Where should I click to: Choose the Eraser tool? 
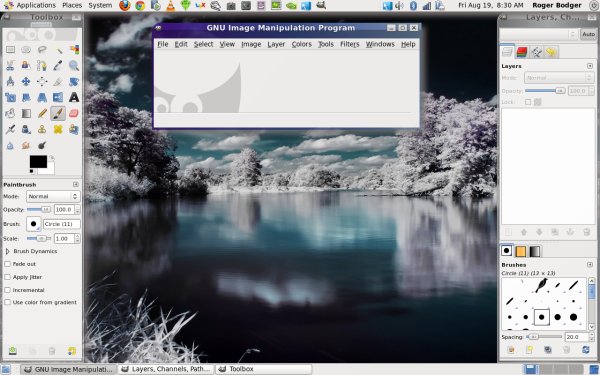[74, 113]
